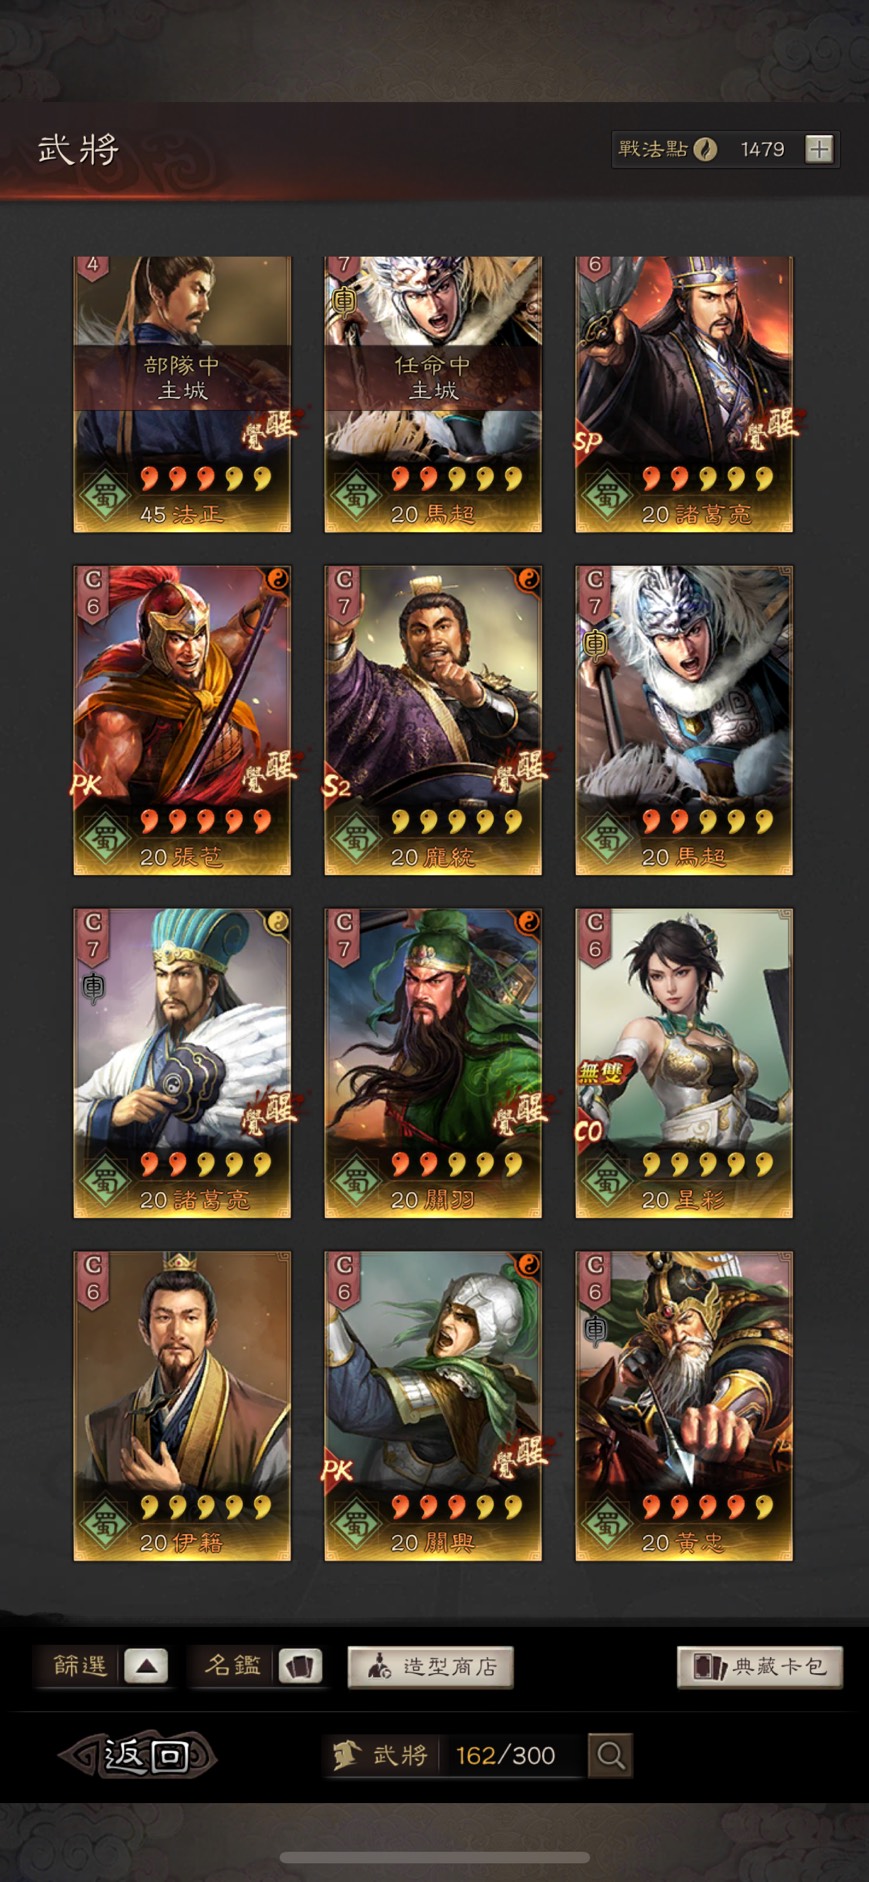Open the 名鑑 card album icon
869x1882 pixels.
click(x=300, y=1666)
